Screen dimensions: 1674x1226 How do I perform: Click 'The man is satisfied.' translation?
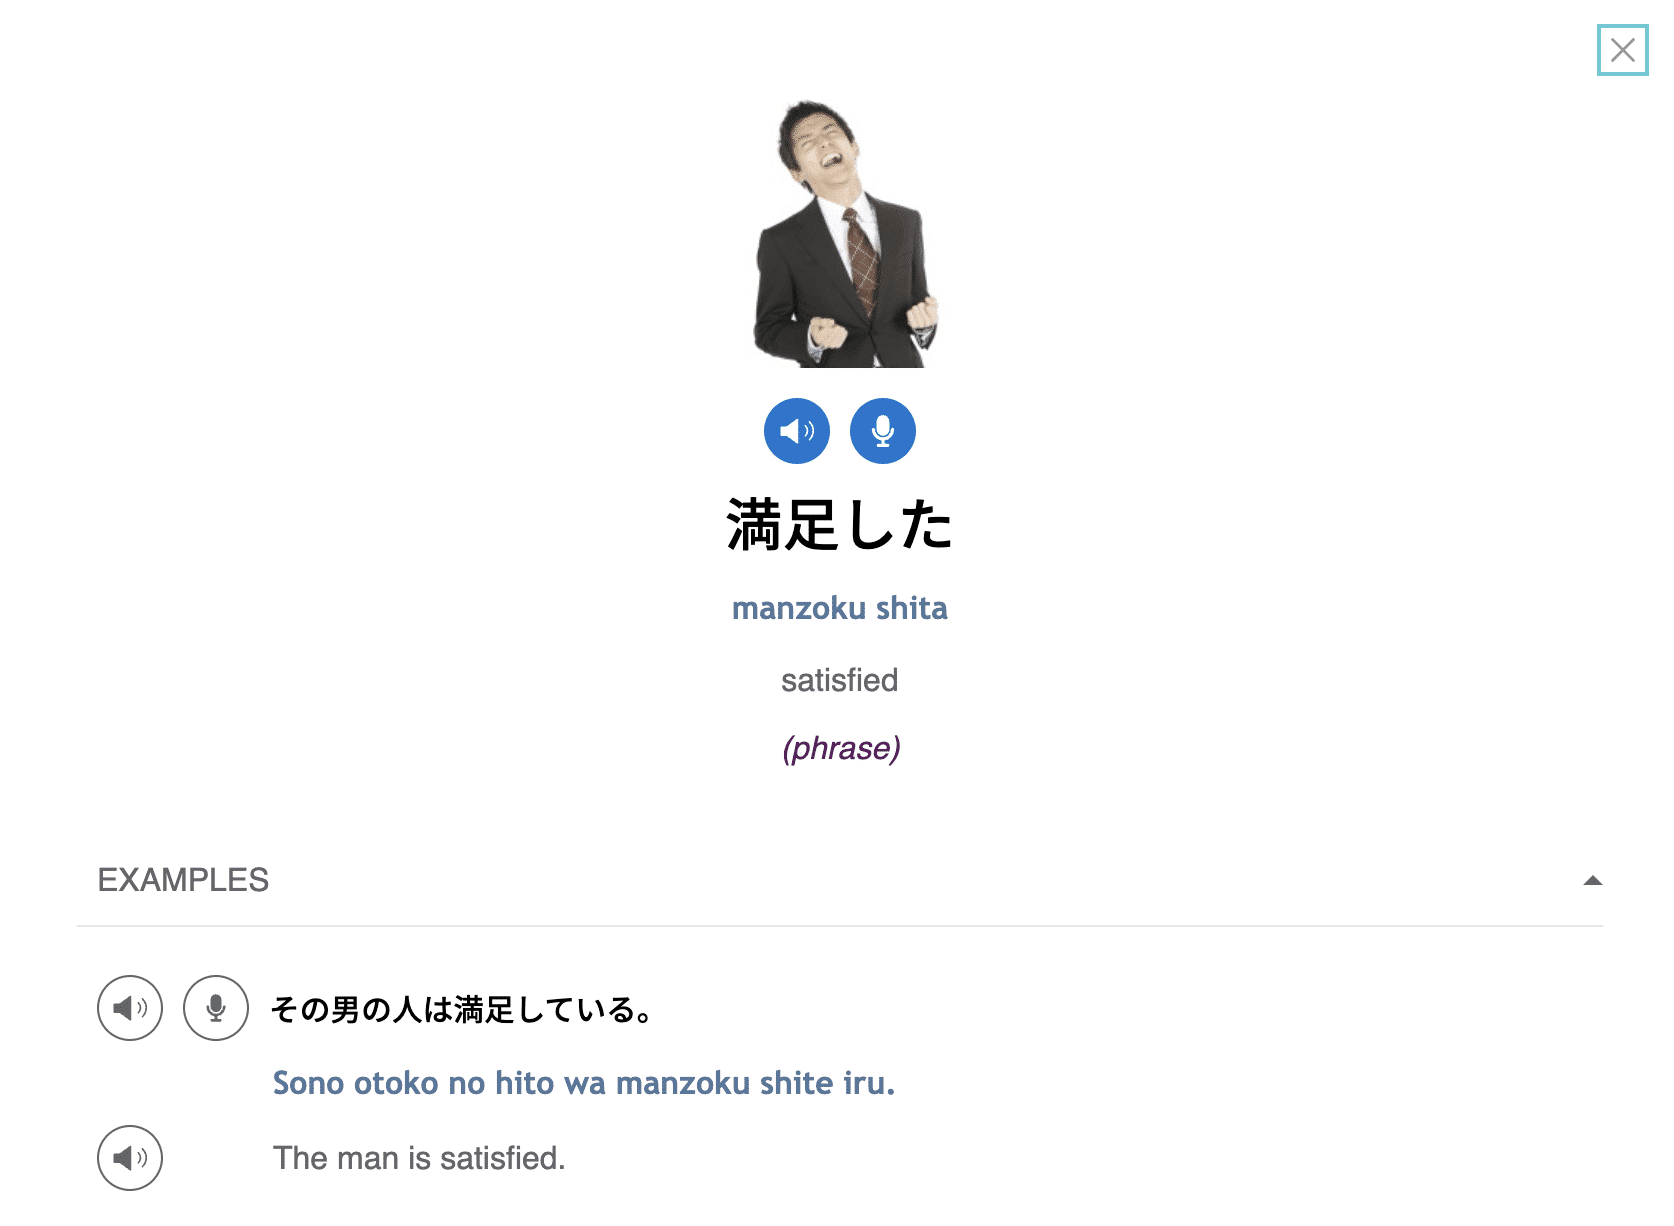419,1158
